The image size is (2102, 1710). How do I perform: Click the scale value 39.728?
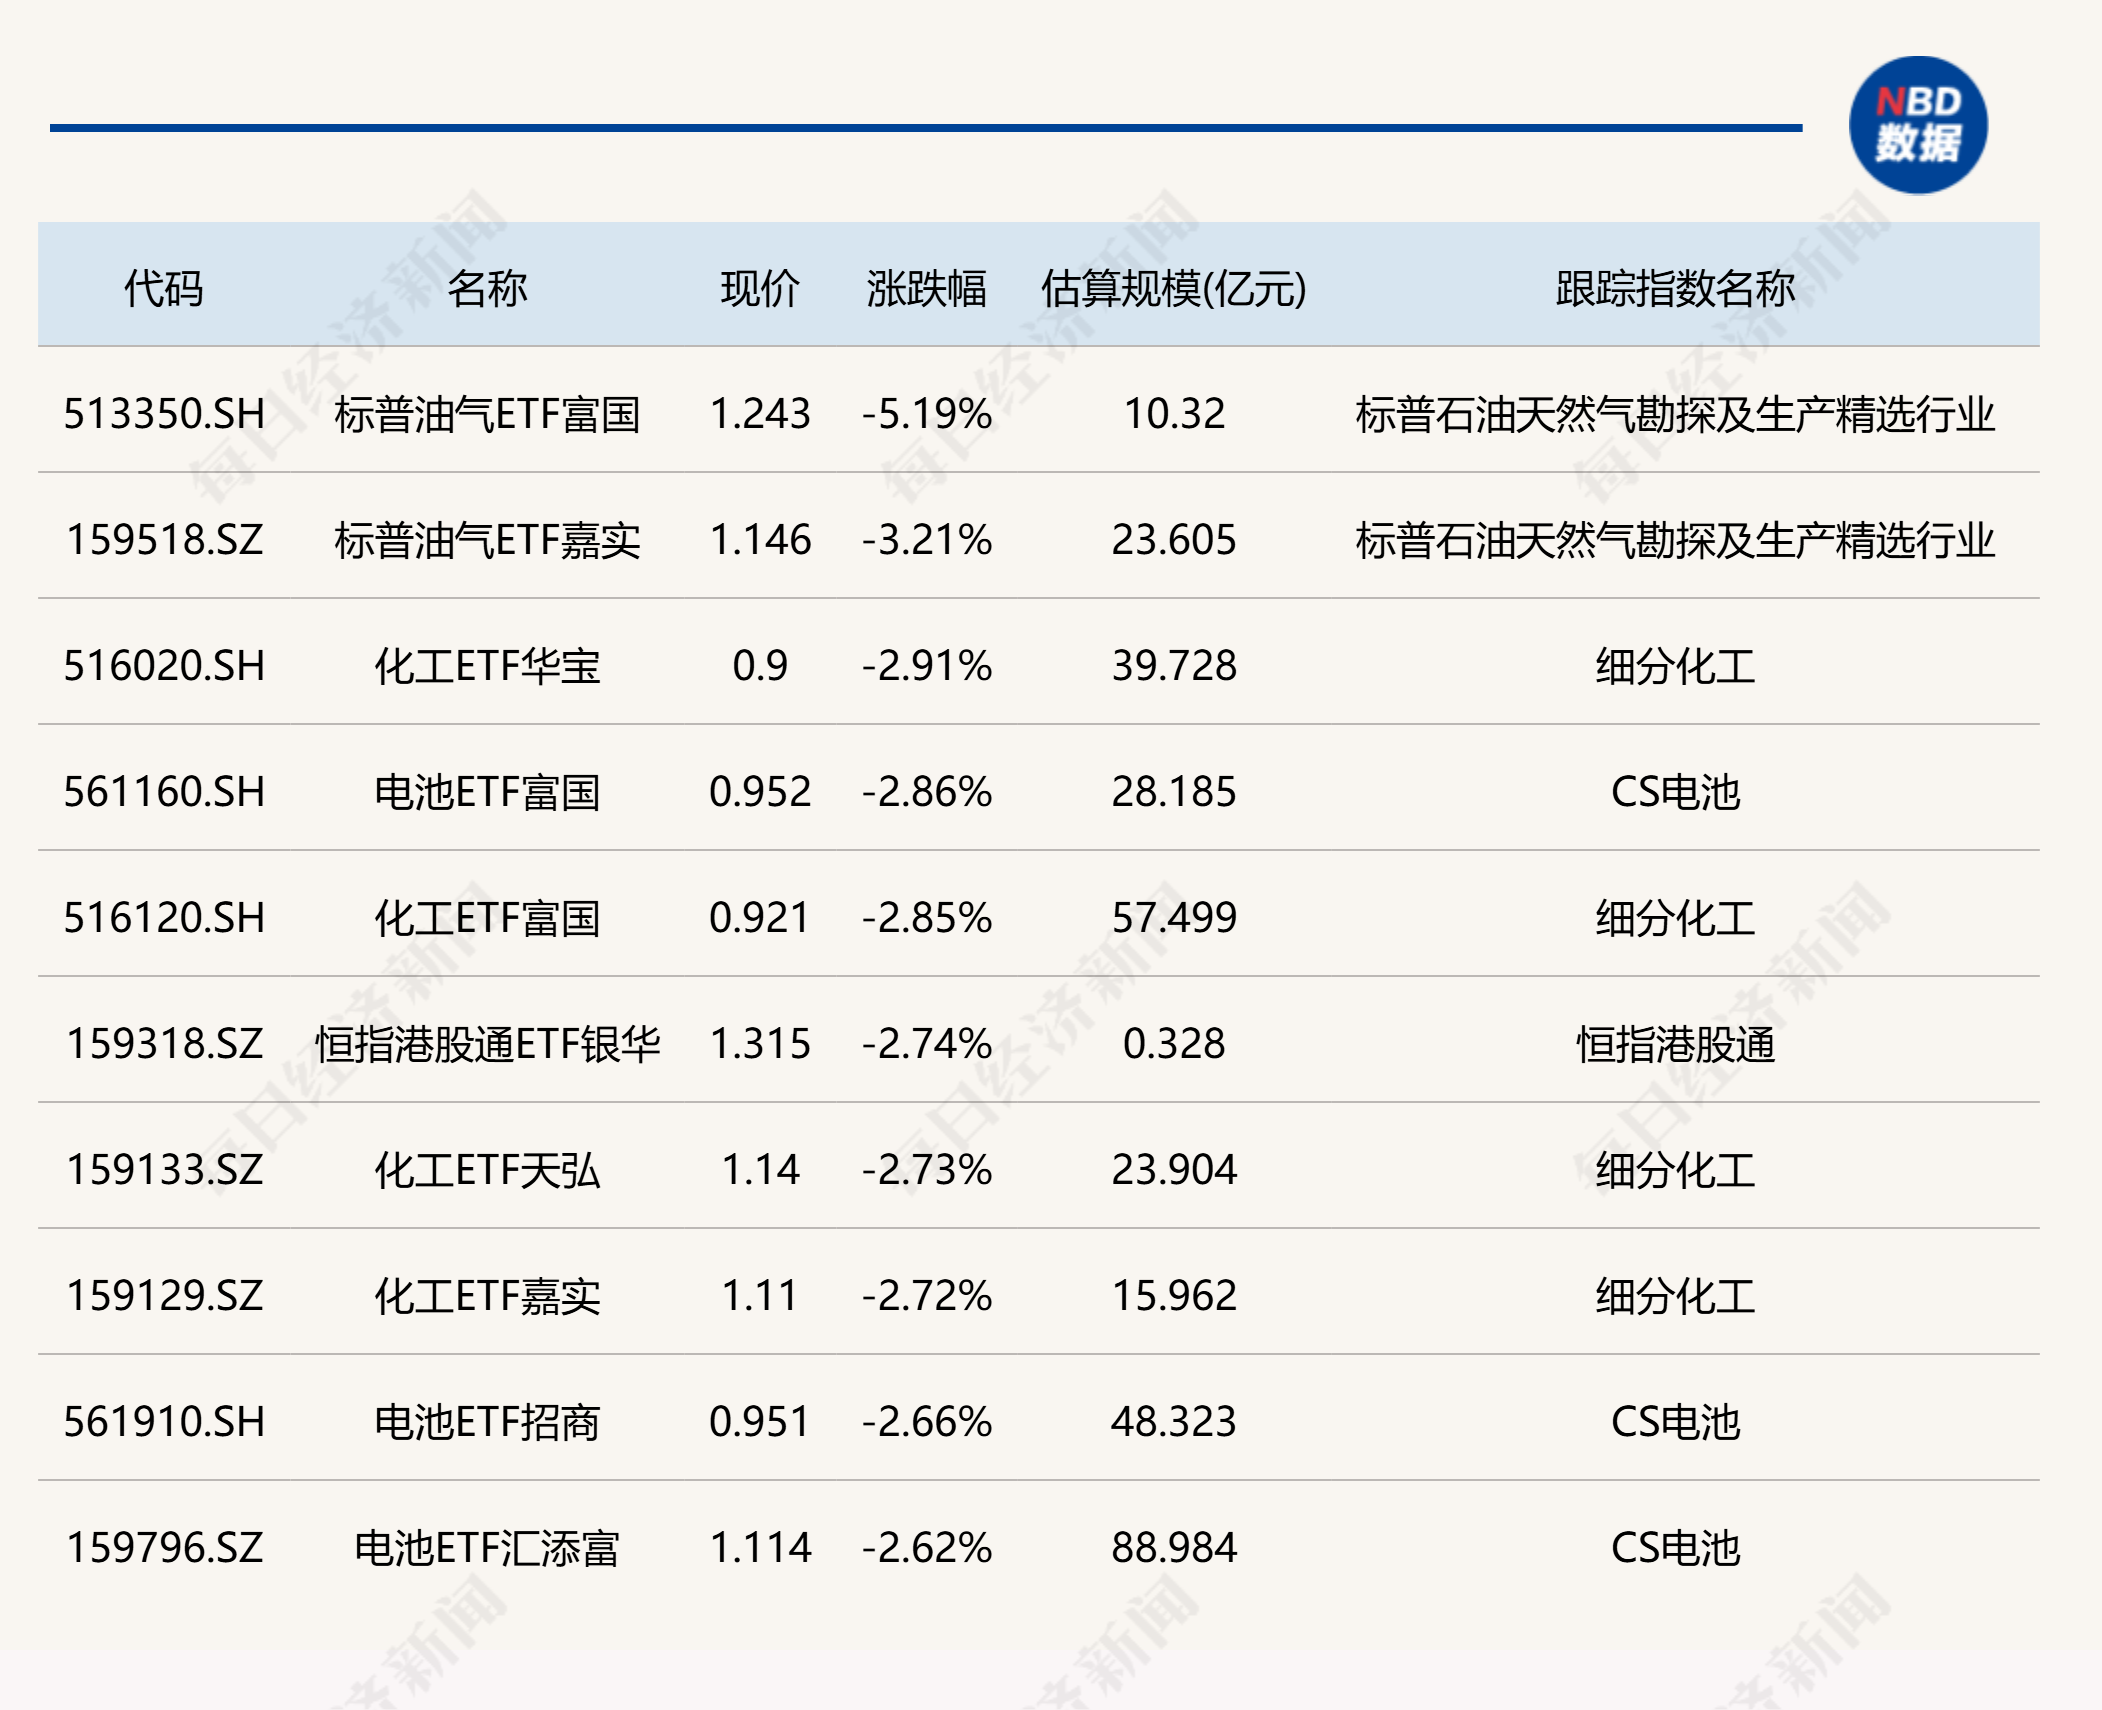[1174, 666]
